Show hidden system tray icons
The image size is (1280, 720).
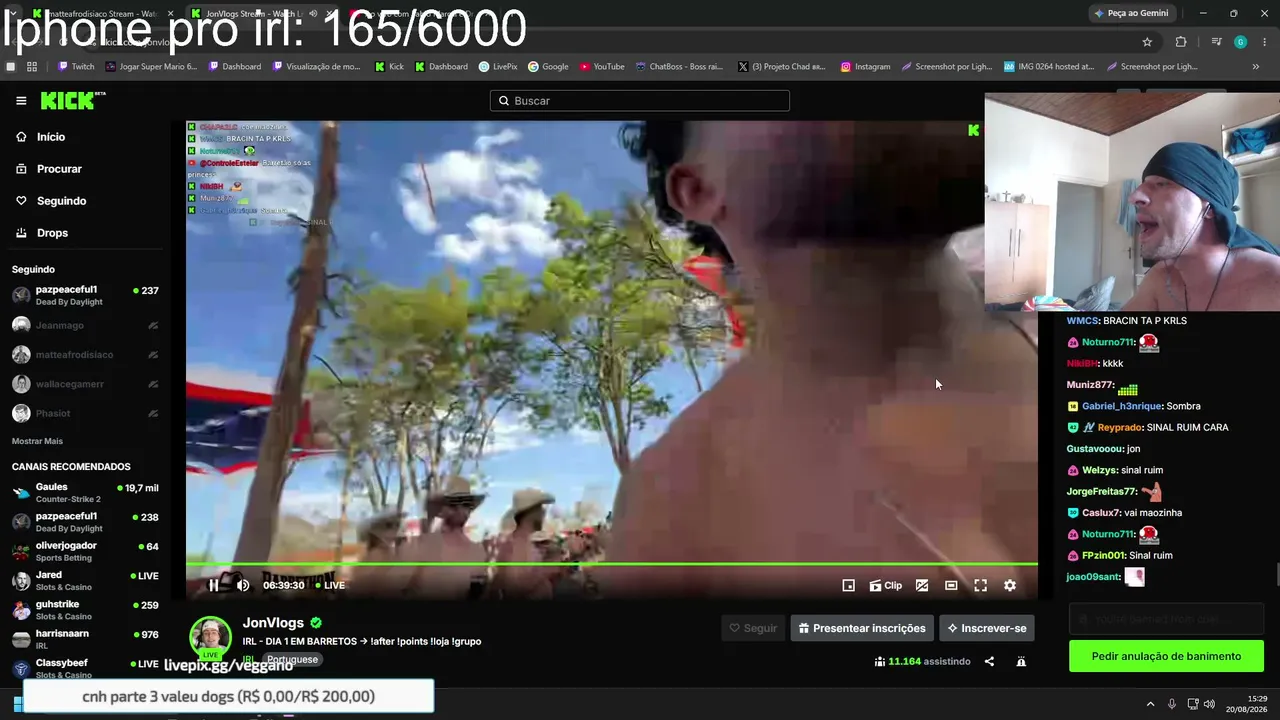[x=1150, y=704]
